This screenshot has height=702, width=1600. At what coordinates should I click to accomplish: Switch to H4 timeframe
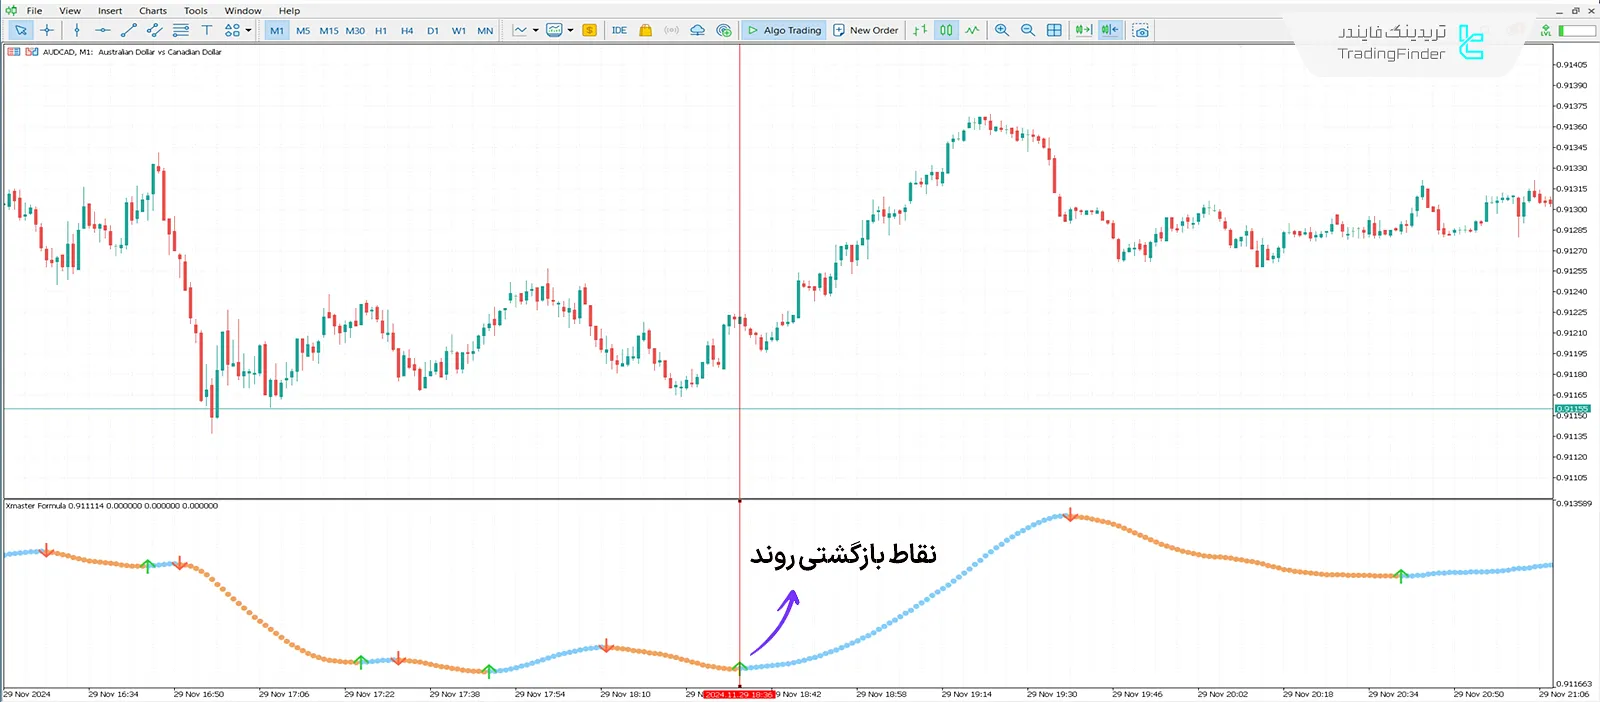pos(407,31)
